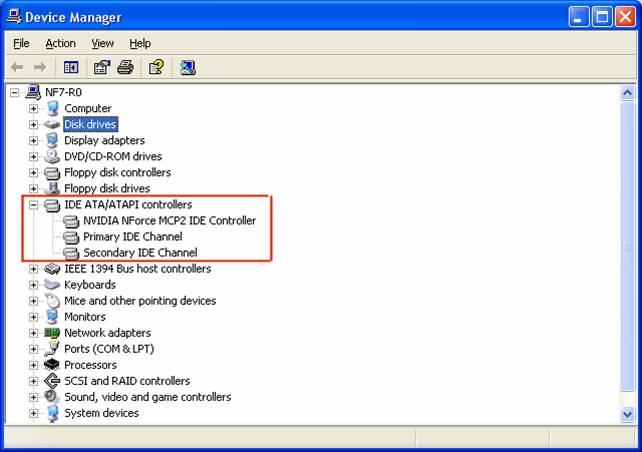
Task: Select the Monitors label
Action: tap(85, 317)
